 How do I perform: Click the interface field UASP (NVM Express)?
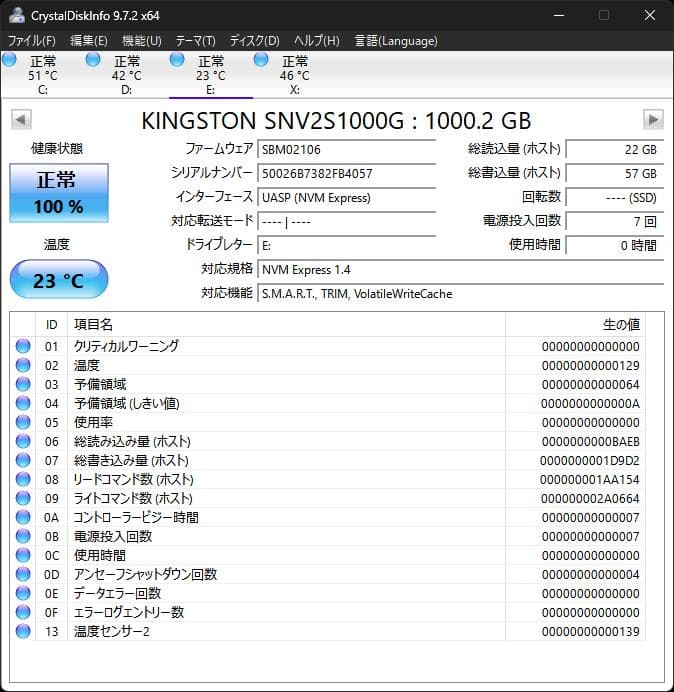click(x=346, y=197)
